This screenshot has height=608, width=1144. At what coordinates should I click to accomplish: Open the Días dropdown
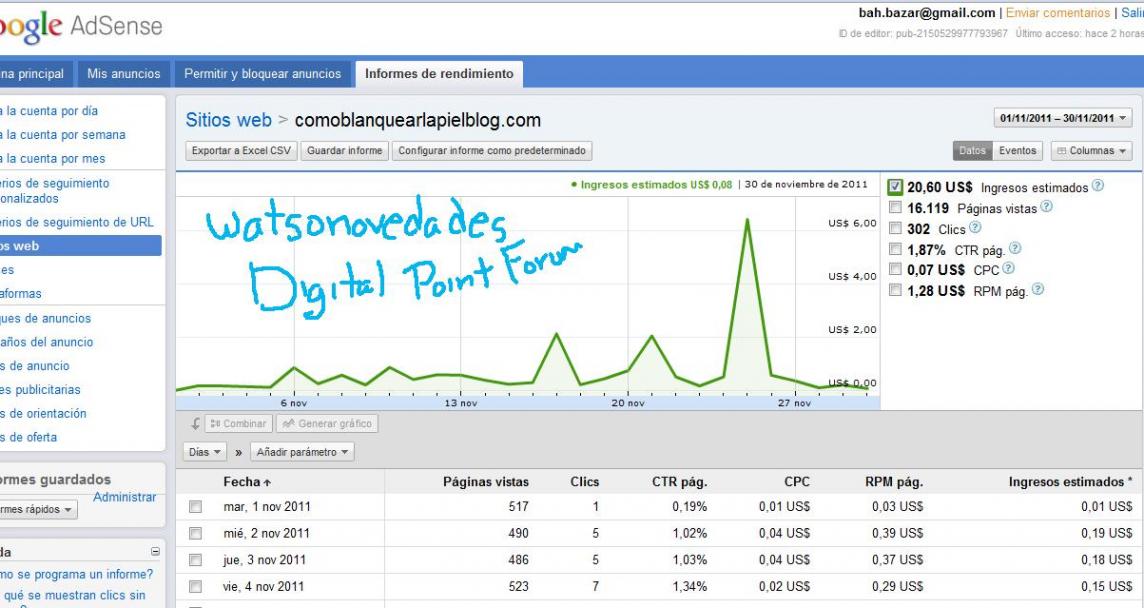pyautogui.click(x=204, y=452)
